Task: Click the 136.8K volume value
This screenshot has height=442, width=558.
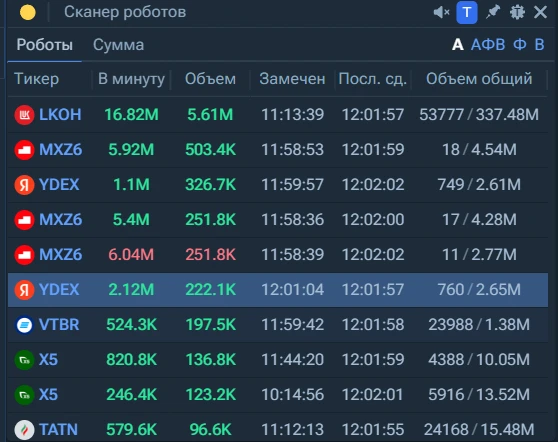Action: tap(210, 359)
